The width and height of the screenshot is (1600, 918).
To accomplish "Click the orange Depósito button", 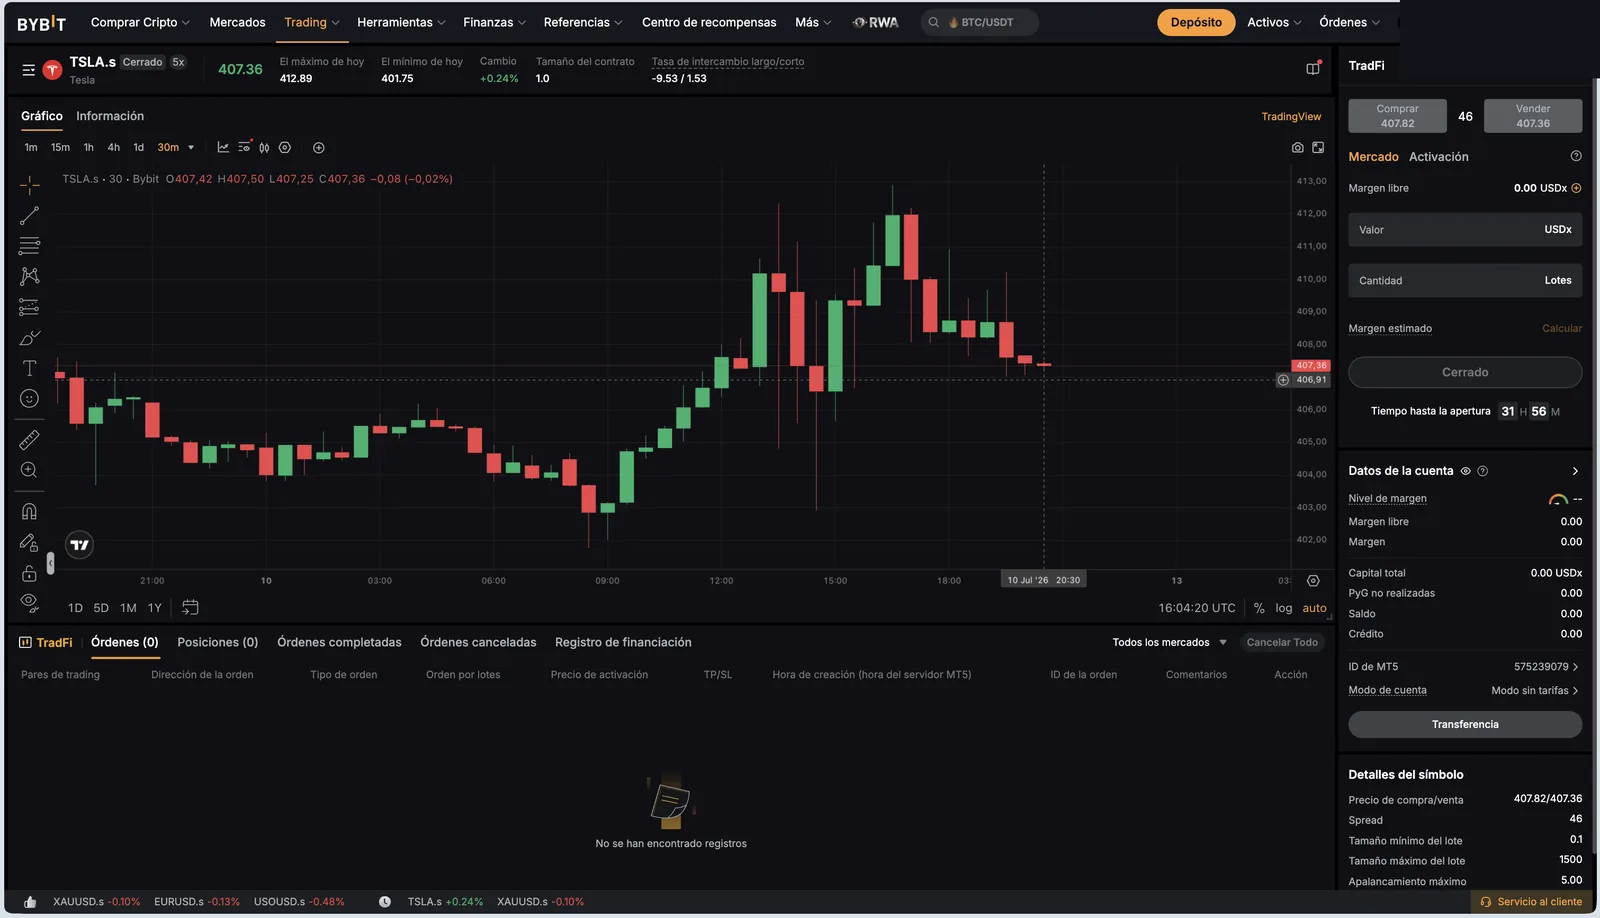I will pyautogui.click(x=1196, y=22).
